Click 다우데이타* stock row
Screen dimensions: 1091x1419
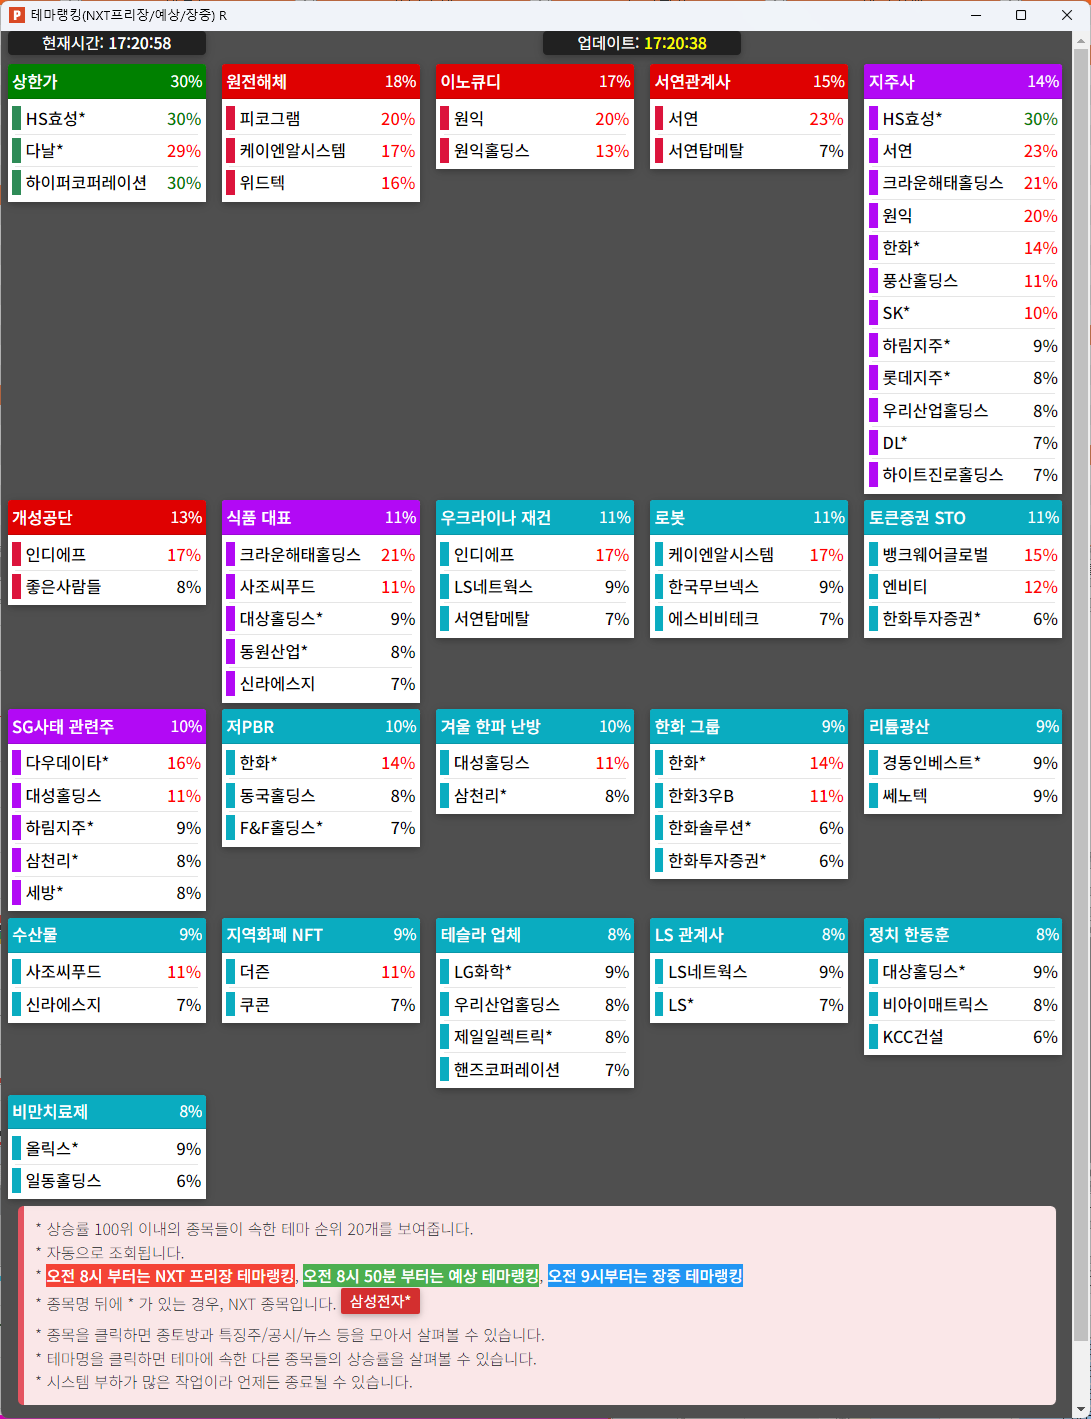pyautogui.click(x=107, y=763)
